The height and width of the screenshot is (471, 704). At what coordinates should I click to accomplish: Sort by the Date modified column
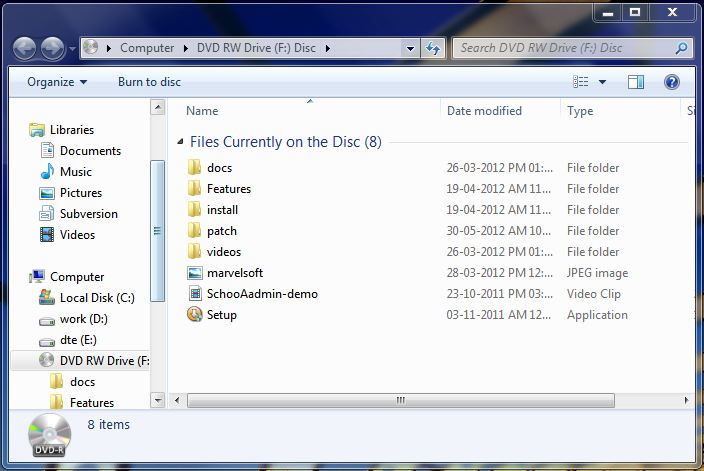[484, 111]
